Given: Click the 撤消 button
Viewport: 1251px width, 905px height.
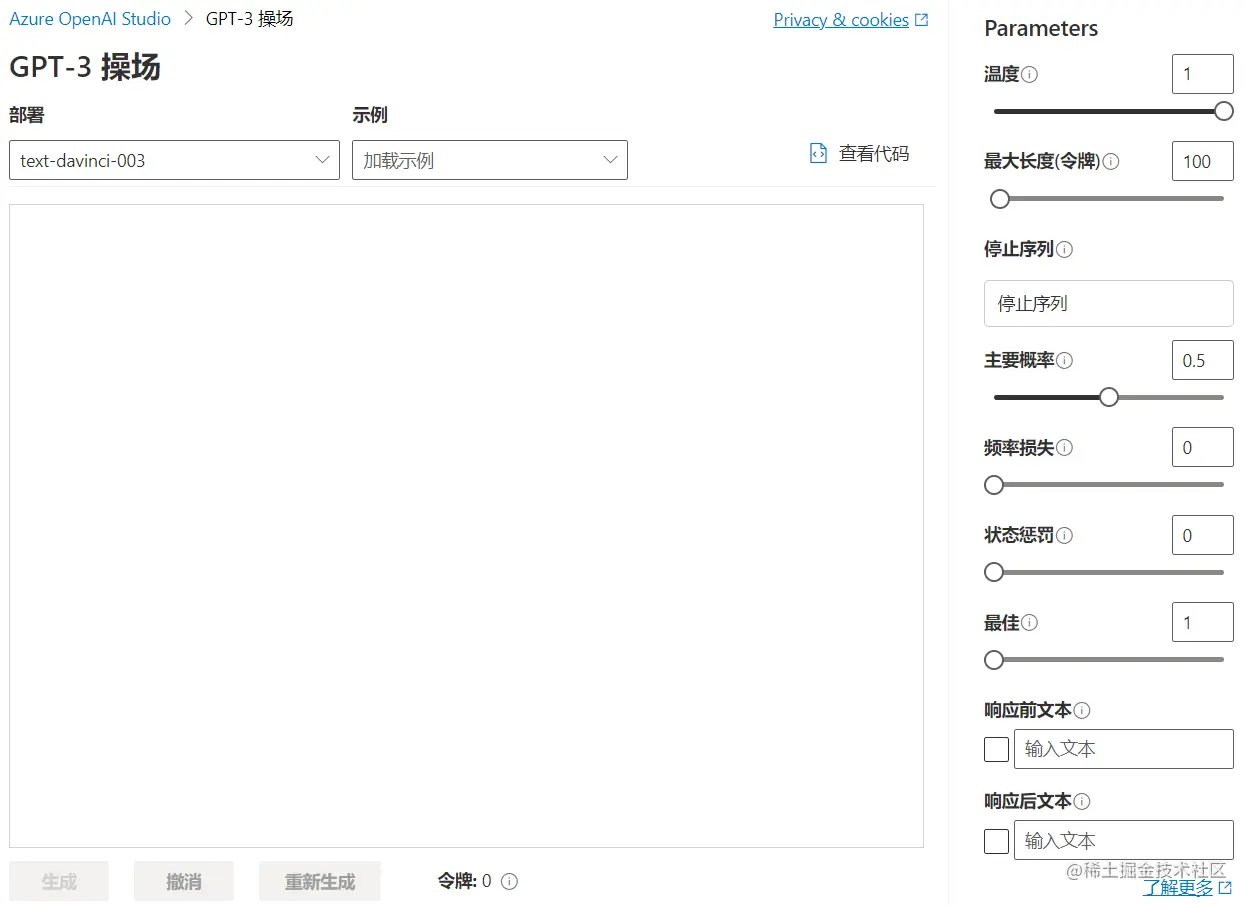Looking at the screenshot, I should click(x=184, y=881).
